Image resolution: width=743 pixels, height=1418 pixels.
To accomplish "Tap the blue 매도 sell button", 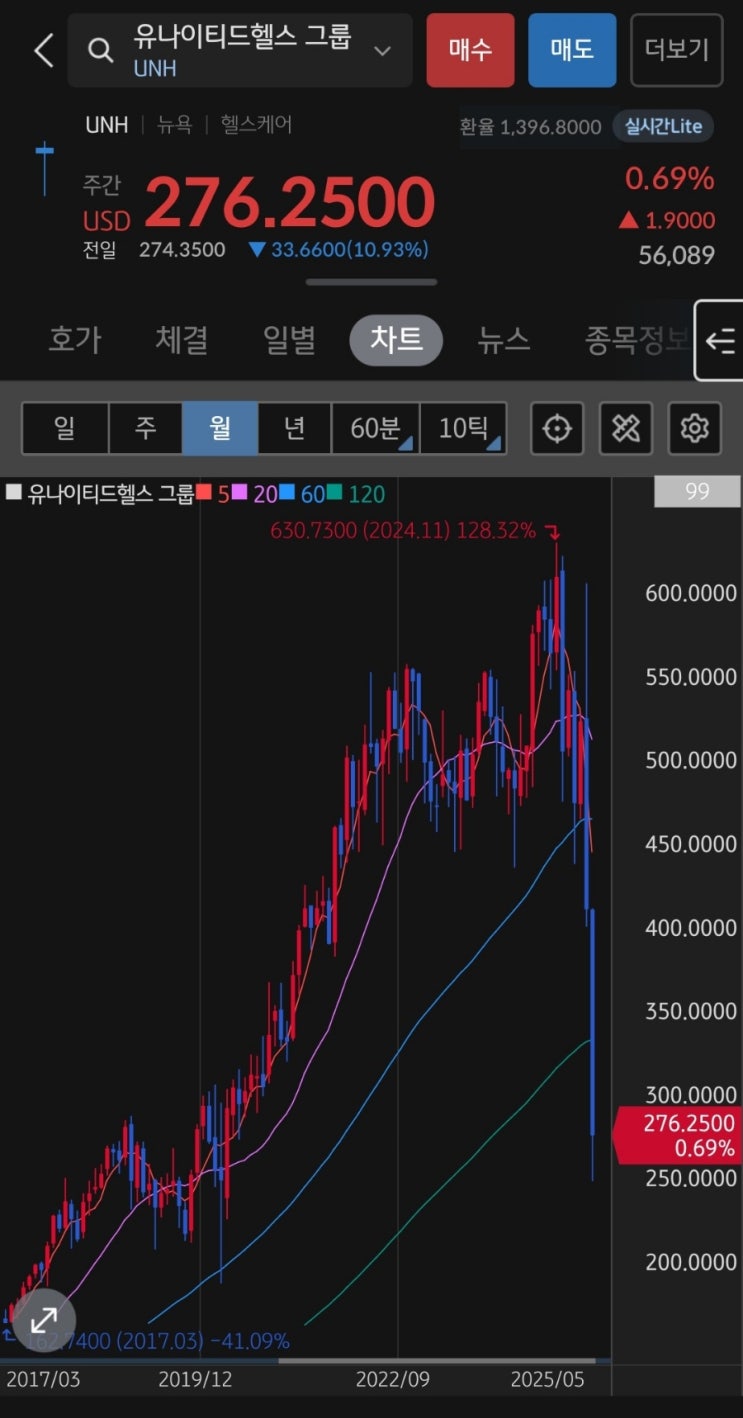I will 572,50.
